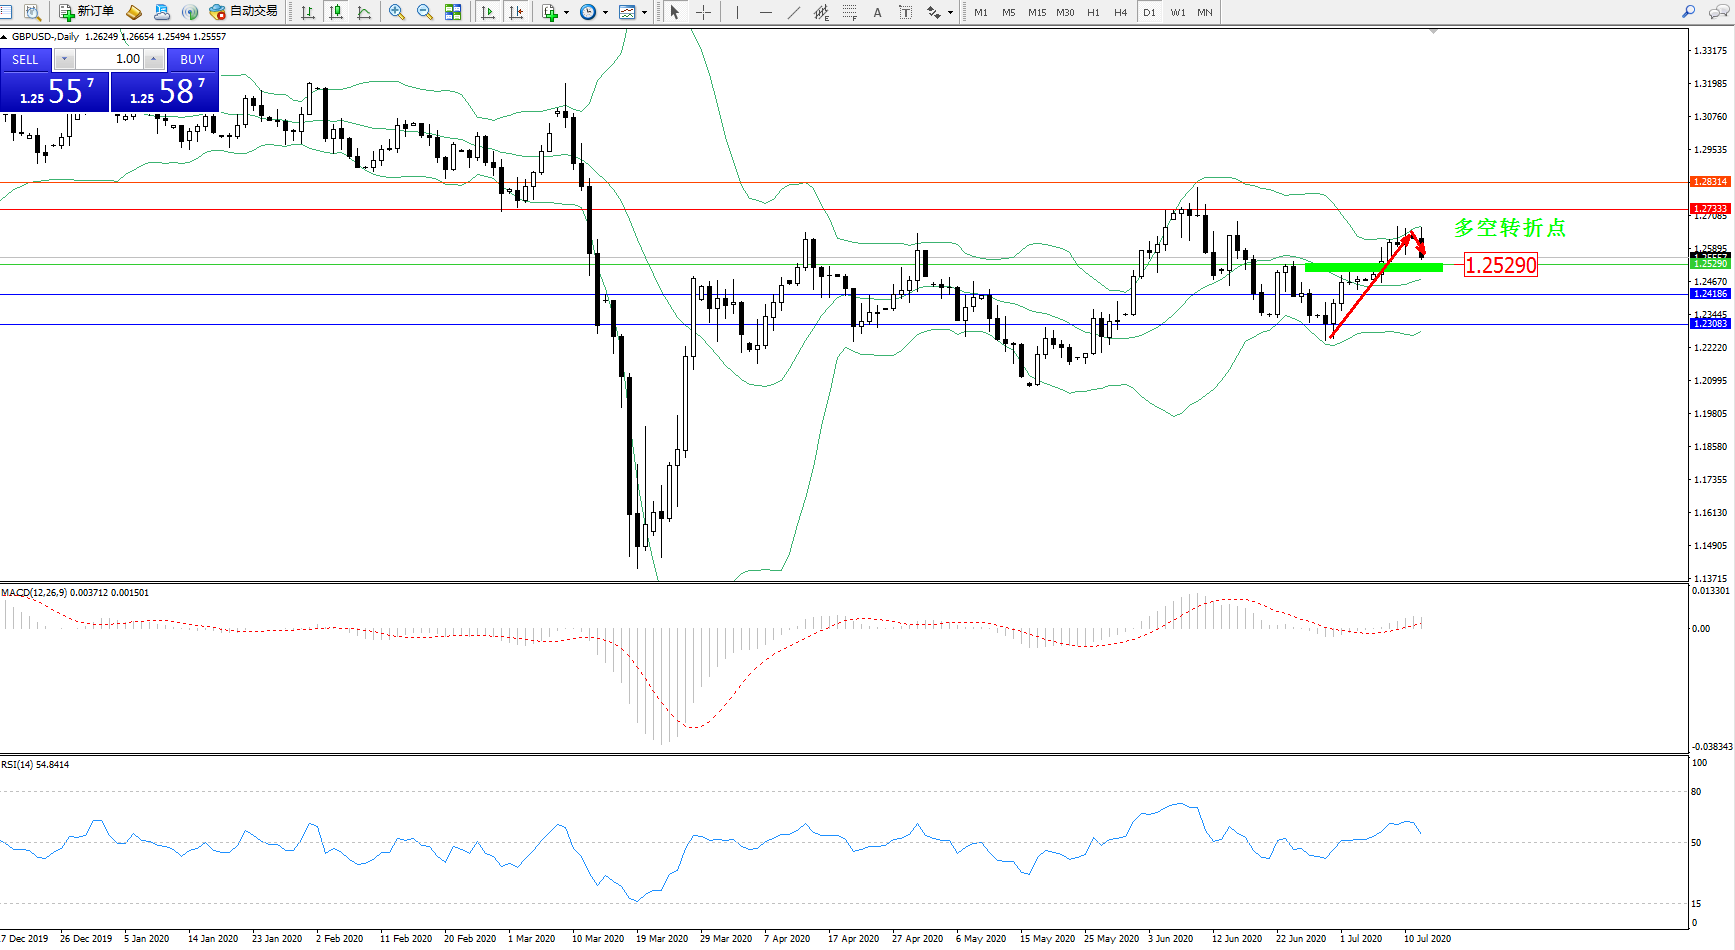Switch to the H4 timeframe
The height and width of the screenshot is (950, 1735).
click(x=1120, y=12)
